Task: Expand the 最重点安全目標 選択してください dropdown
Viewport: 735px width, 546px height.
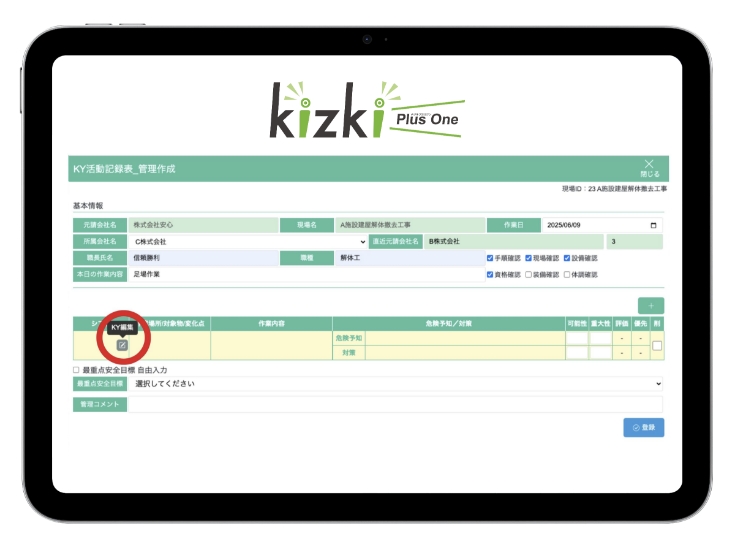Action: tap(396, 383)
